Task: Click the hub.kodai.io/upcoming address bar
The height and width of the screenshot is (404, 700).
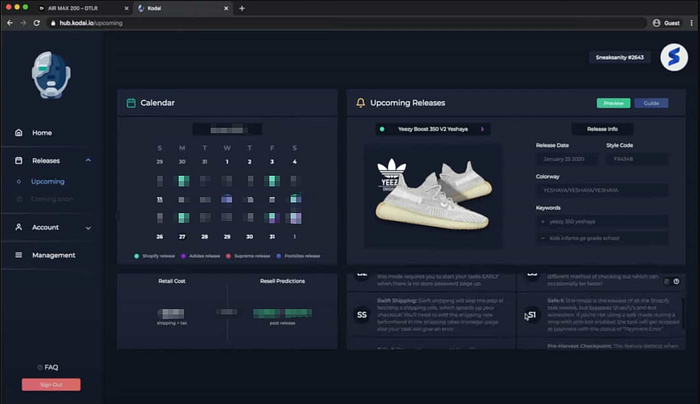Action: 346,23
